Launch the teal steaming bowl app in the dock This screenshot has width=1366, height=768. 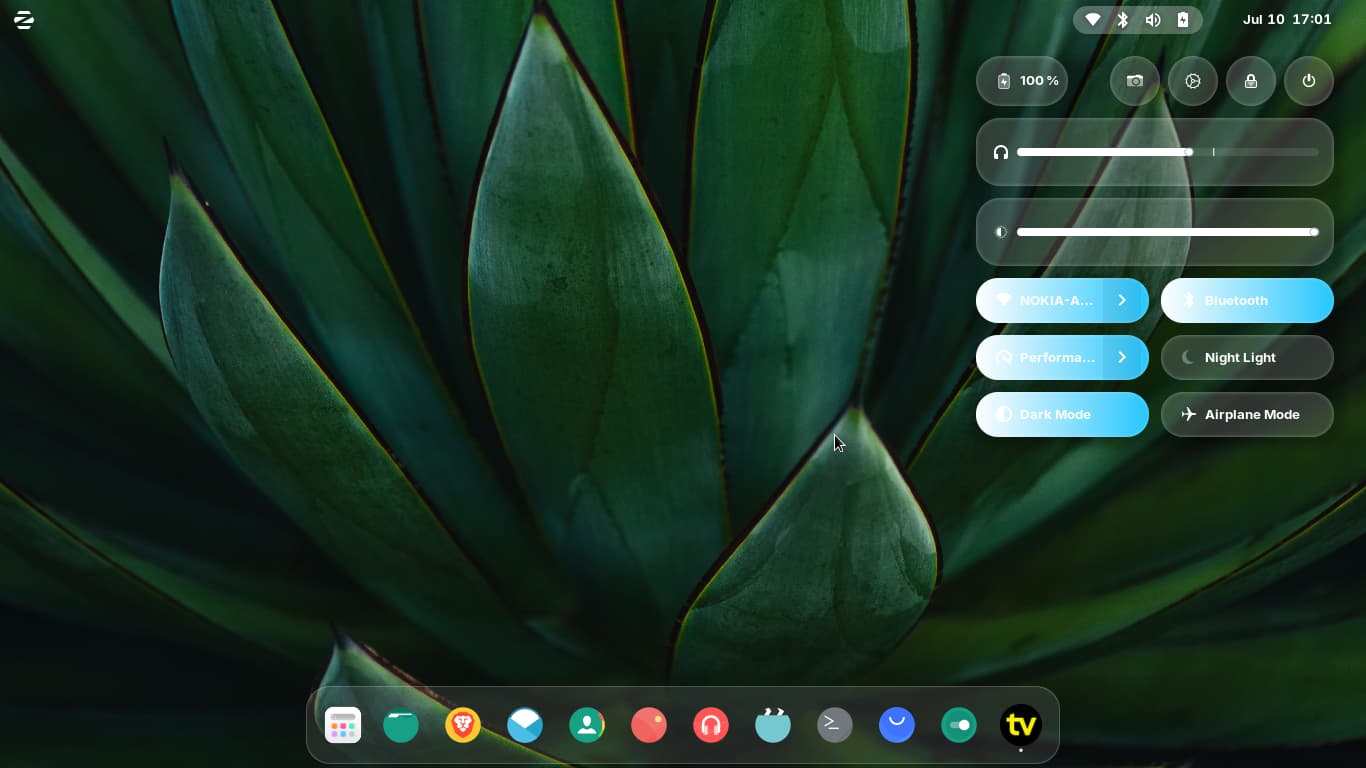(773, 725)
